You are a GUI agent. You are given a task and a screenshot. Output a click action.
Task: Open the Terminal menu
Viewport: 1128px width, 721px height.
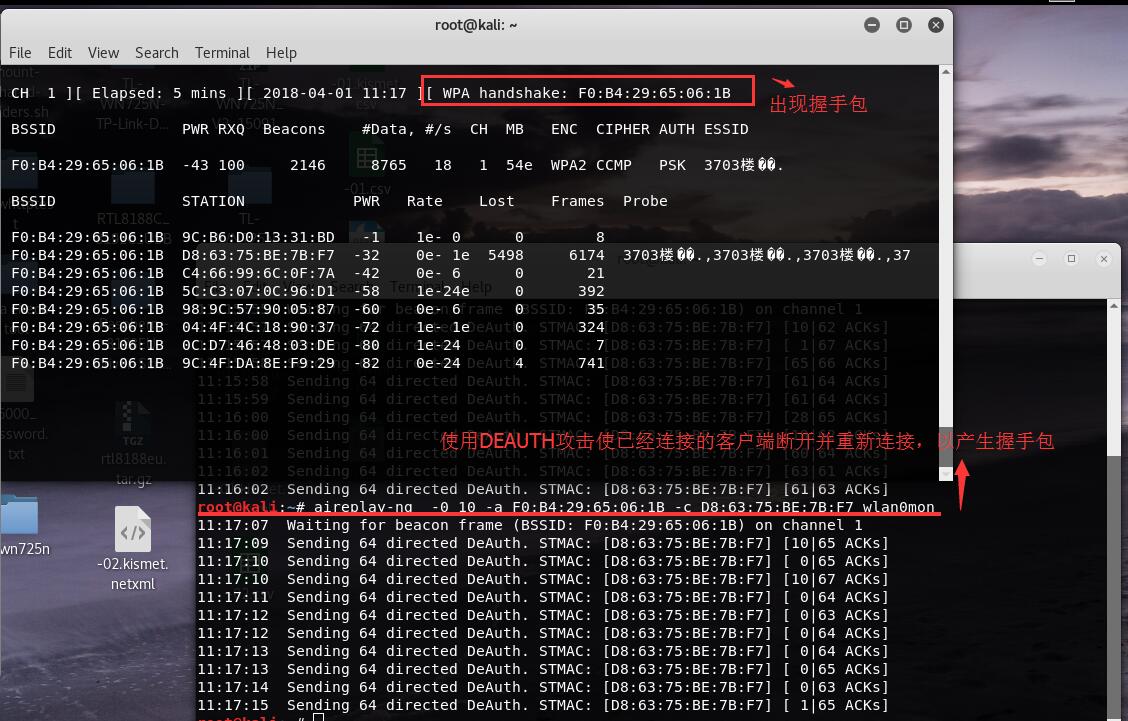(x=222, y=53)
